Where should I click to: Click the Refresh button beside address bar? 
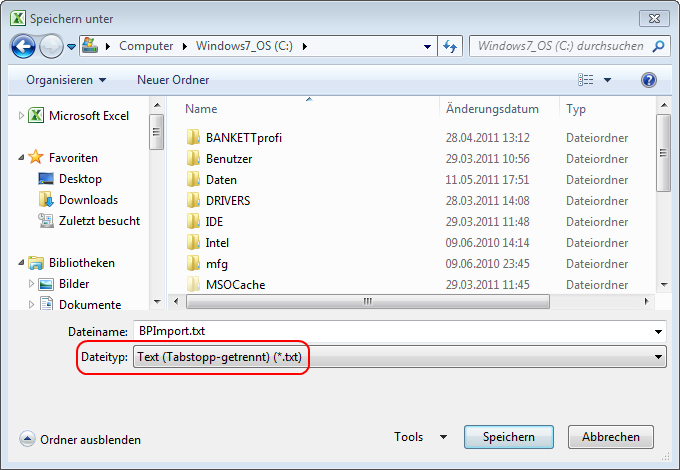(x=450, y=46)
